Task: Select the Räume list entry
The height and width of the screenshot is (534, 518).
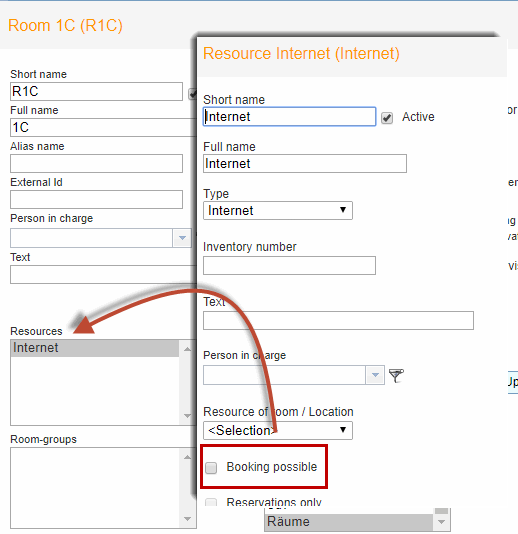Action: tap(349, 522)
